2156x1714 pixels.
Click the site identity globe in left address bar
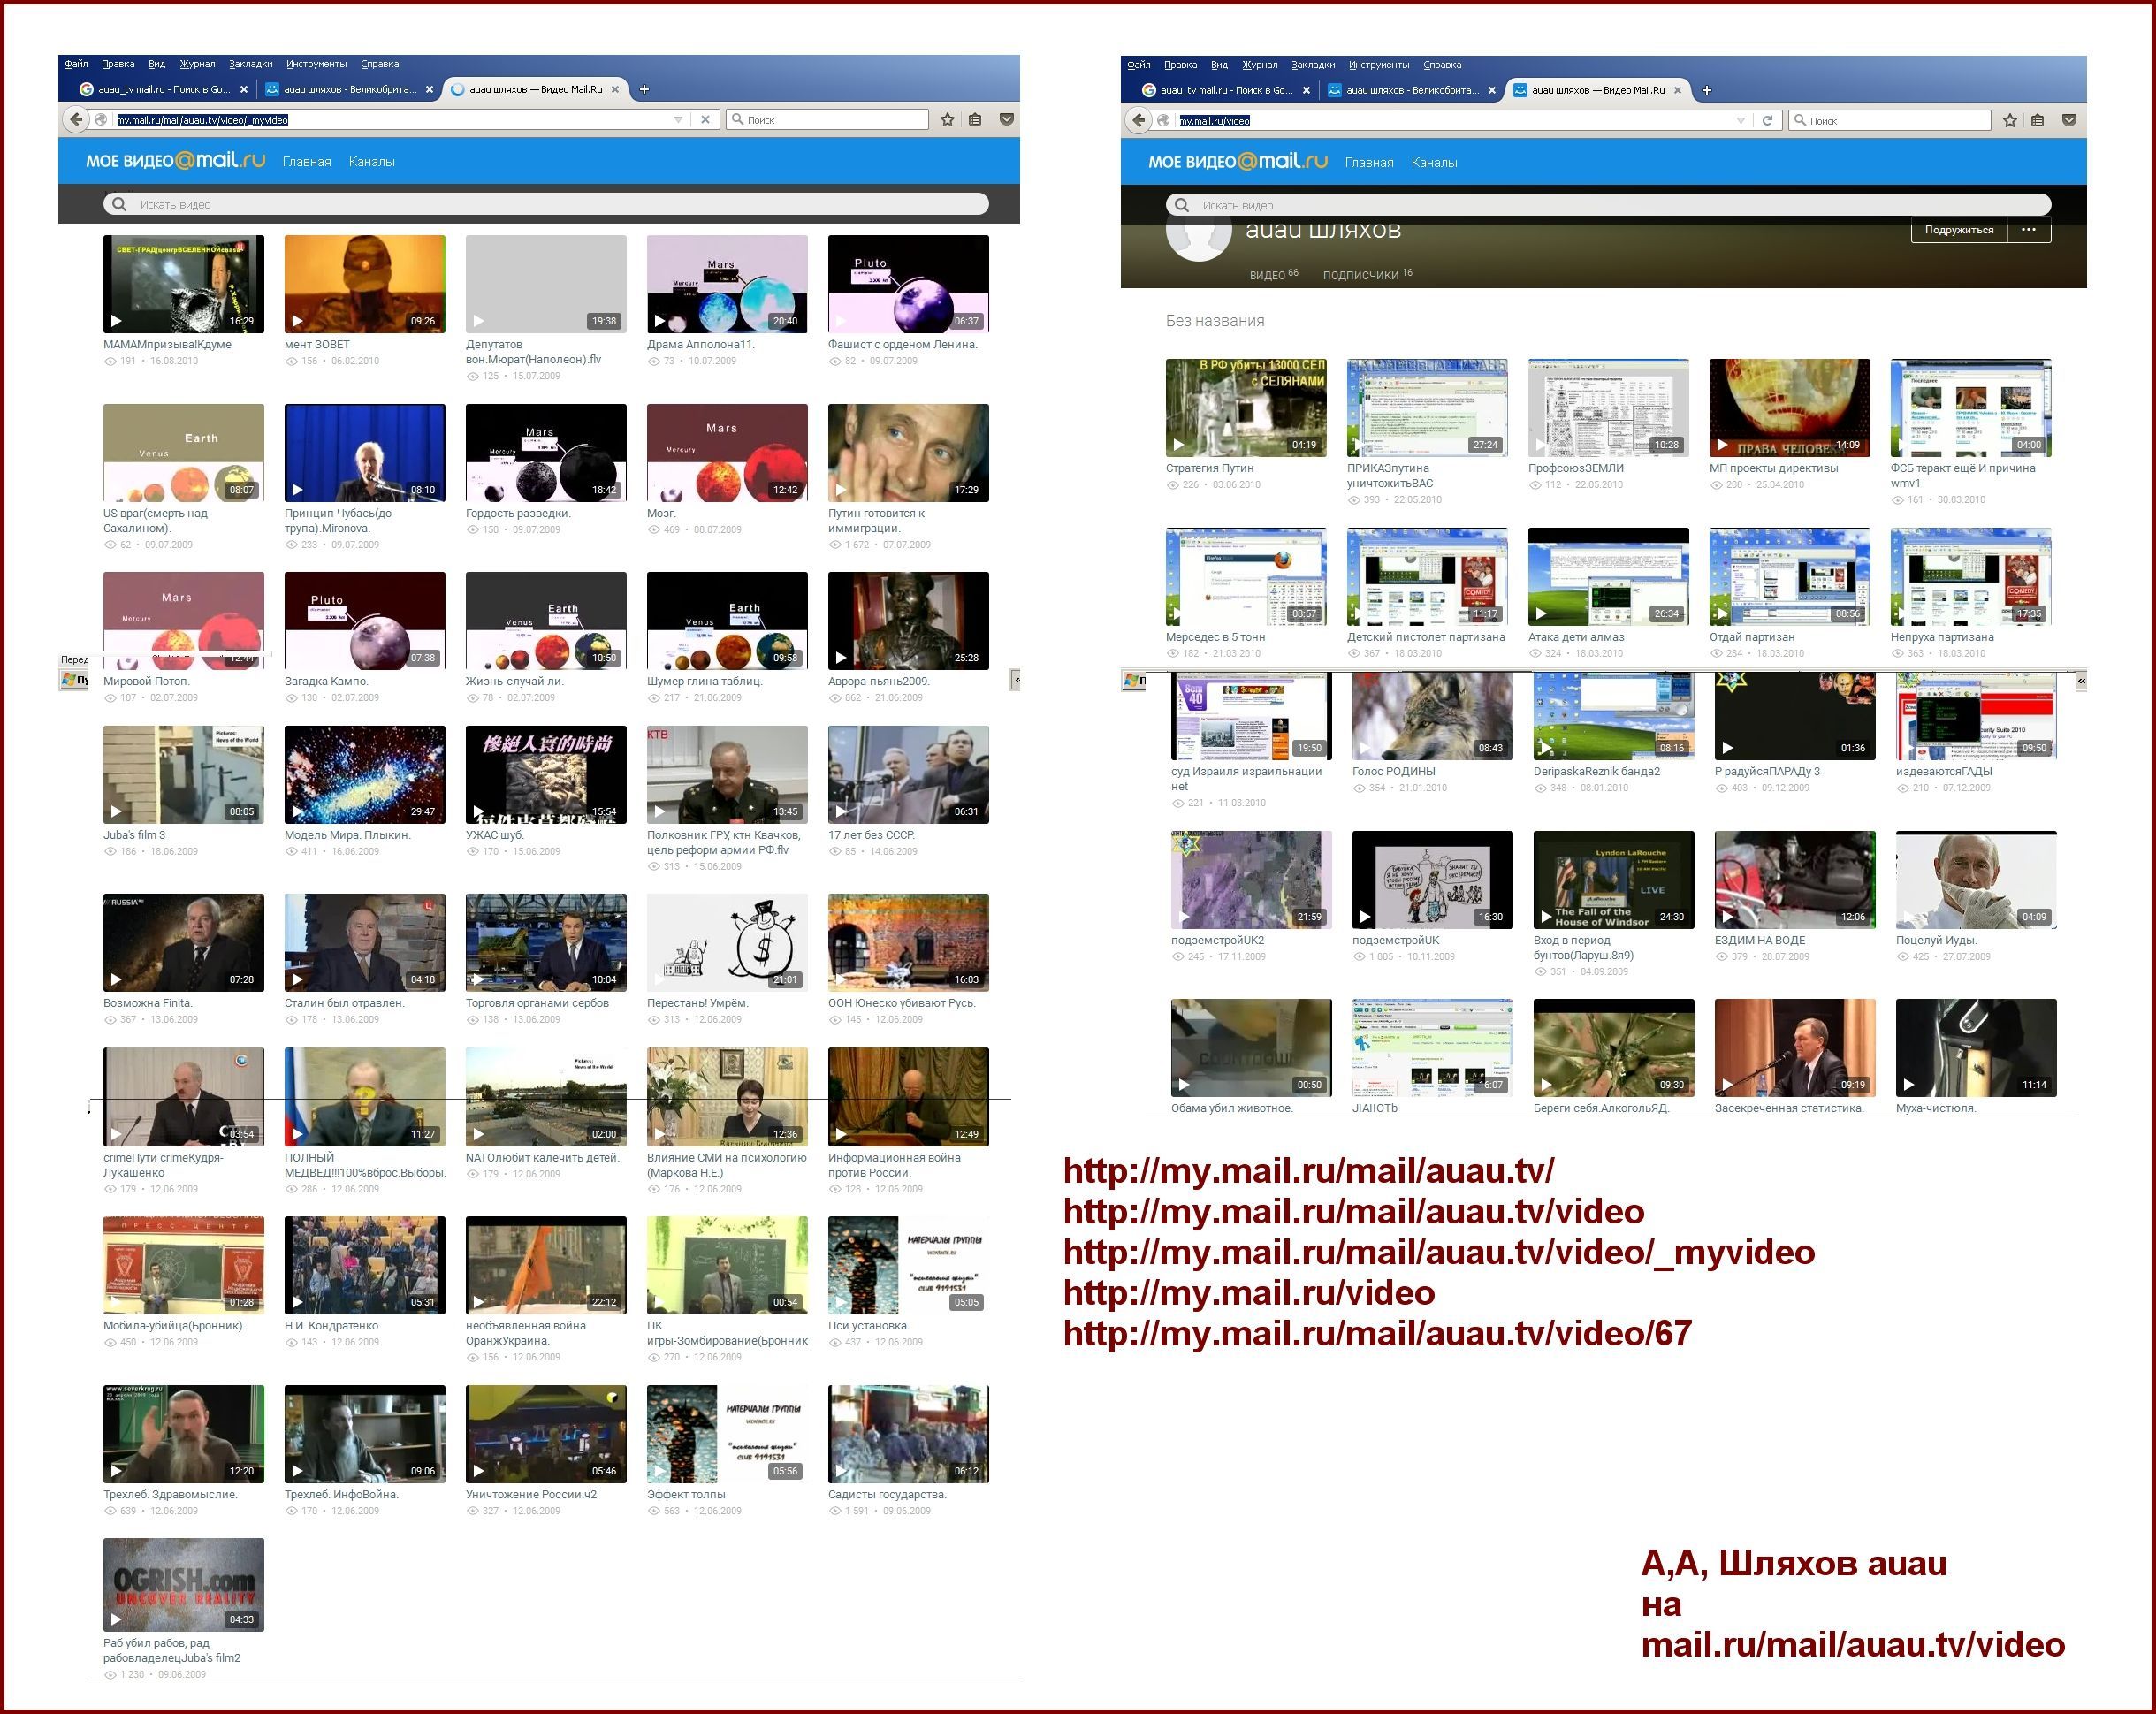coord(101,120)
